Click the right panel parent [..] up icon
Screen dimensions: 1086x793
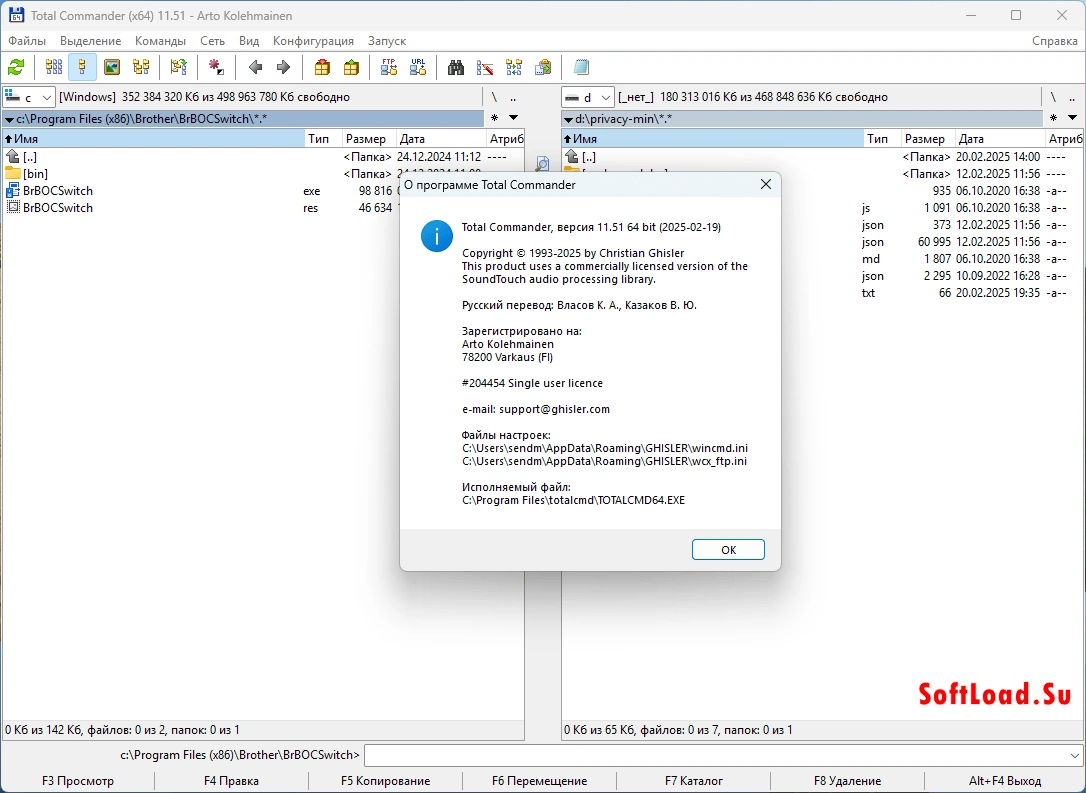click(x=572, y=157)
